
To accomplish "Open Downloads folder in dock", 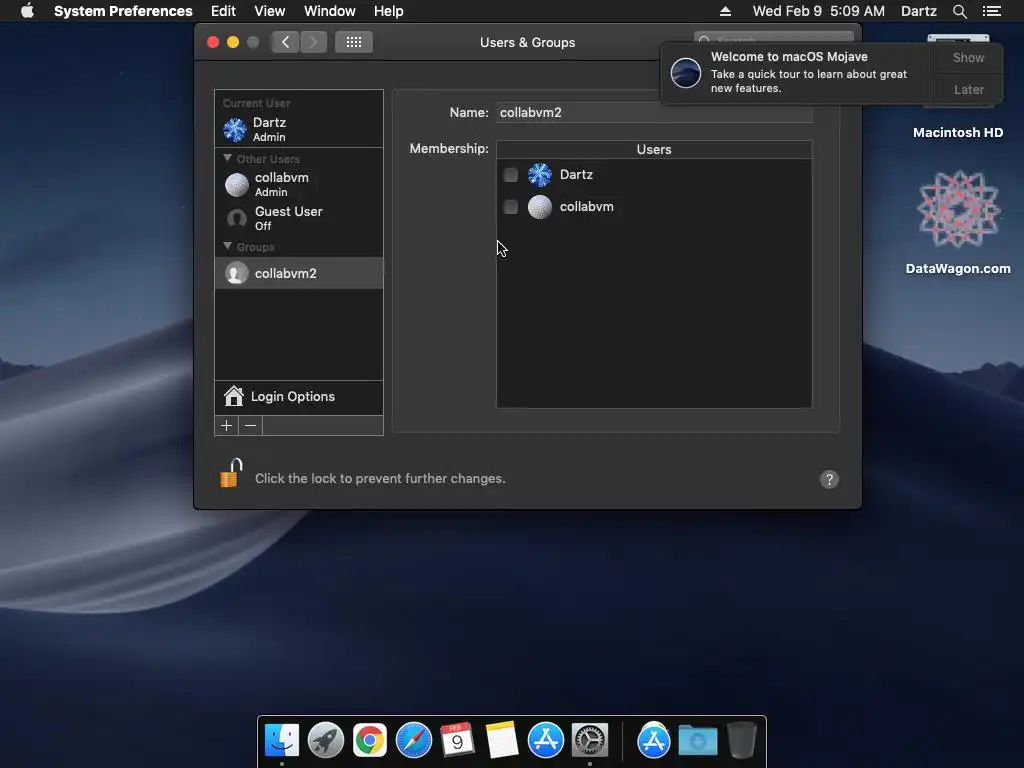I will [x=697, y=741].
